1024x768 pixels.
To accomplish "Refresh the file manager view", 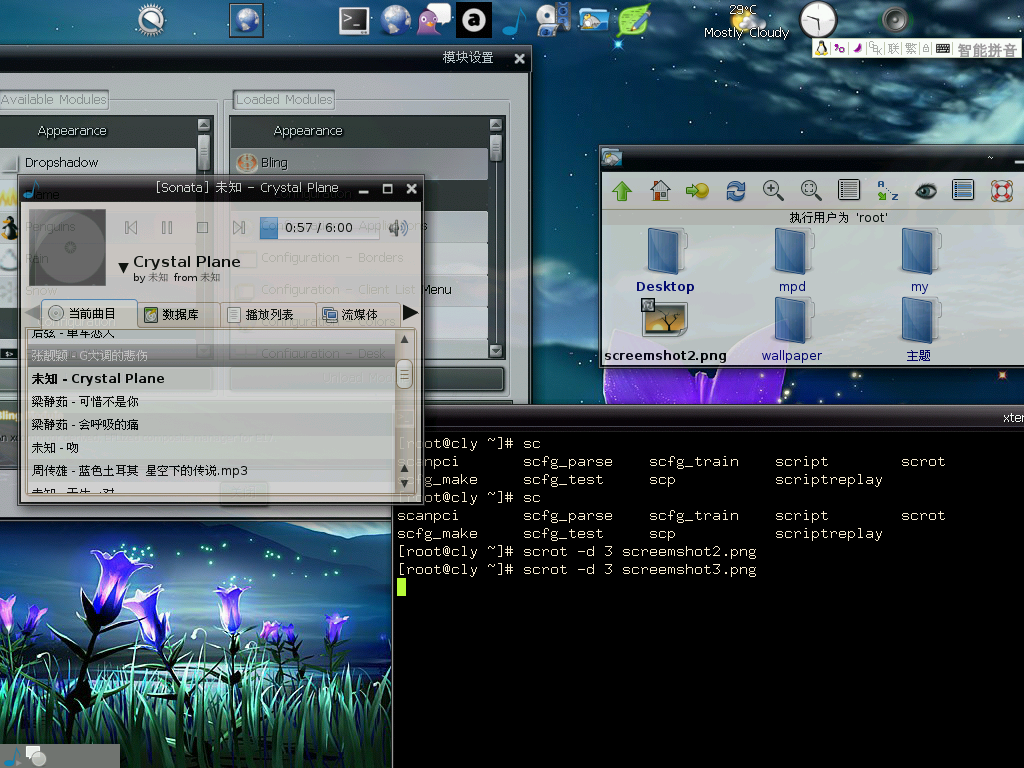I will tap(735, 191).
